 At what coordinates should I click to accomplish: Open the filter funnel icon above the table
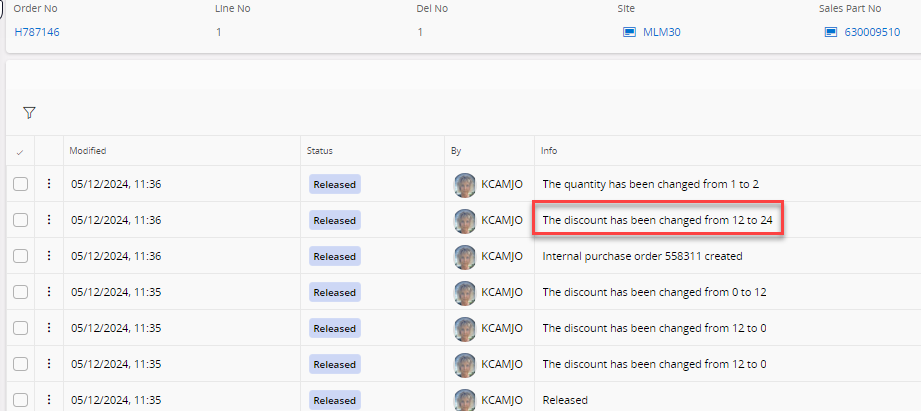(29, 113)
